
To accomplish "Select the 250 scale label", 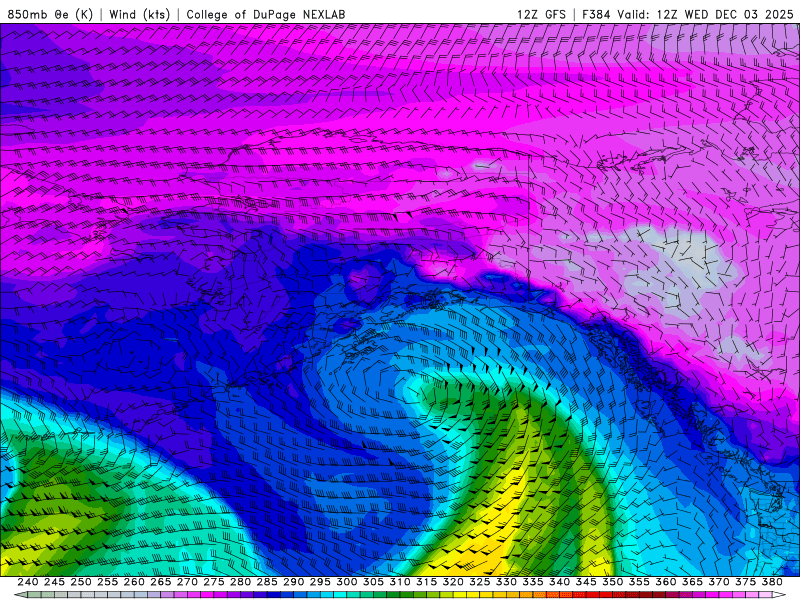I will click(81, 582).
